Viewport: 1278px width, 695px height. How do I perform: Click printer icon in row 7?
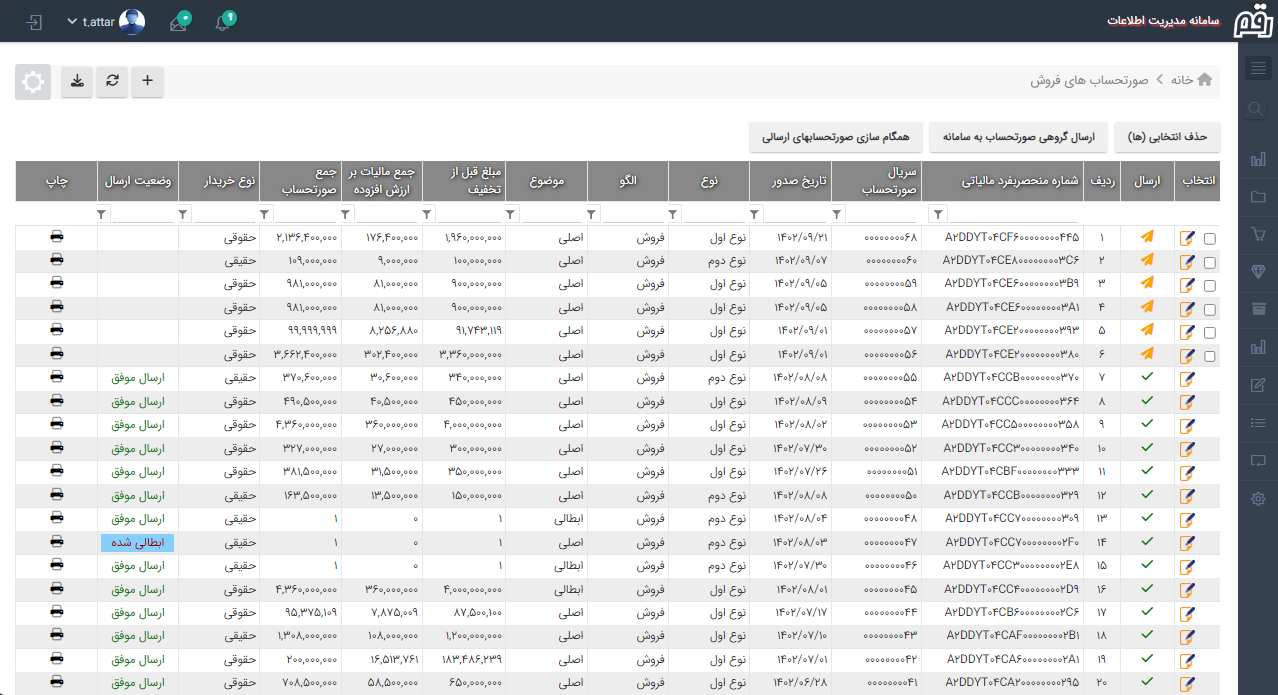57,377
